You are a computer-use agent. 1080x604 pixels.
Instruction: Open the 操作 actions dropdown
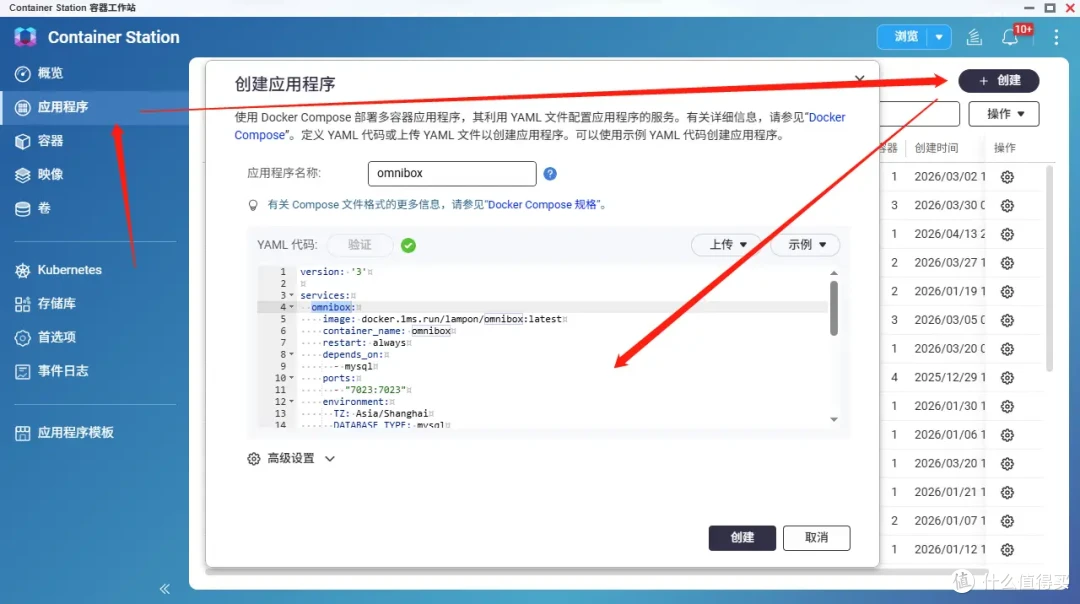pos(1004,114)
